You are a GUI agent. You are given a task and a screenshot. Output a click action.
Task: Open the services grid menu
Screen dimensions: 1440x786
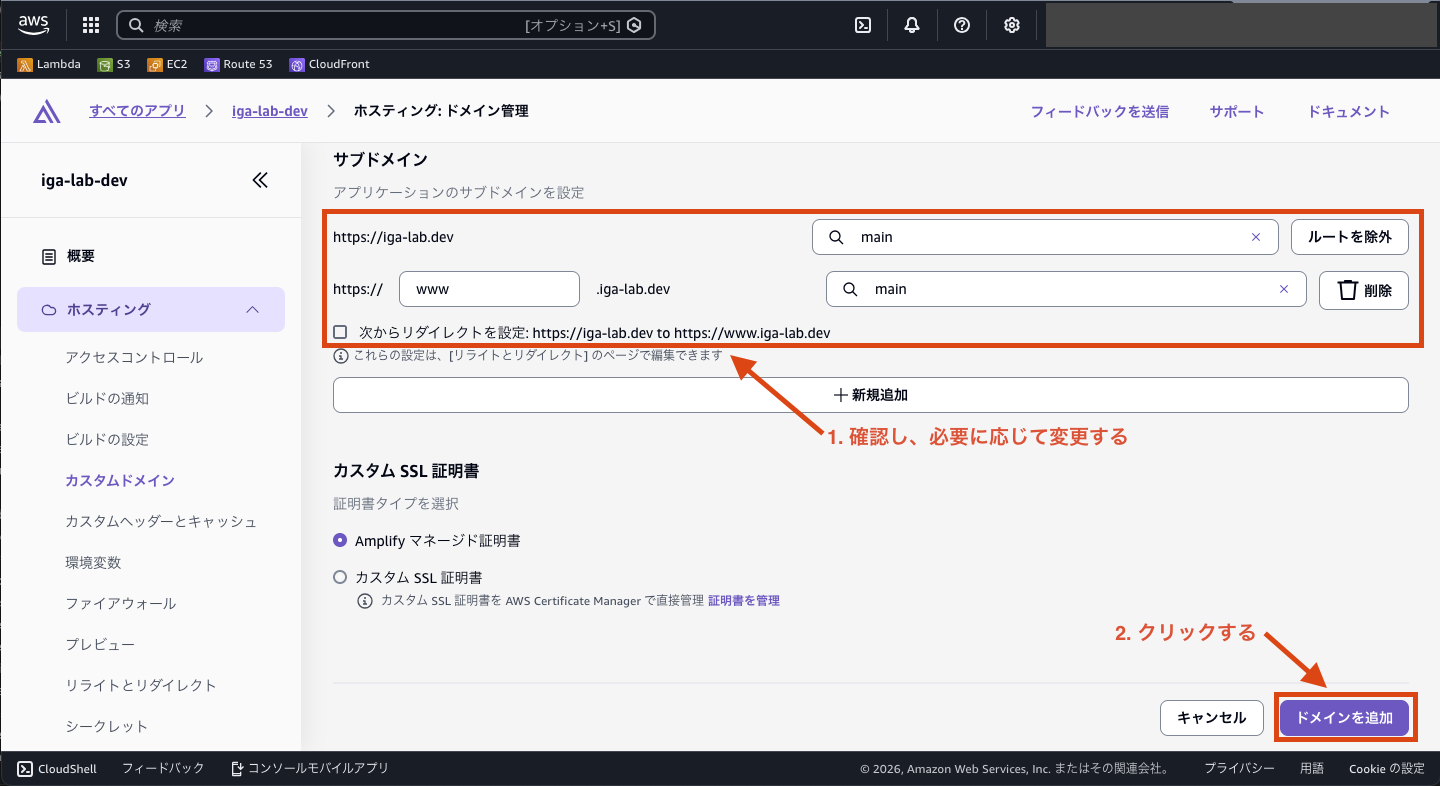point(91,25)
